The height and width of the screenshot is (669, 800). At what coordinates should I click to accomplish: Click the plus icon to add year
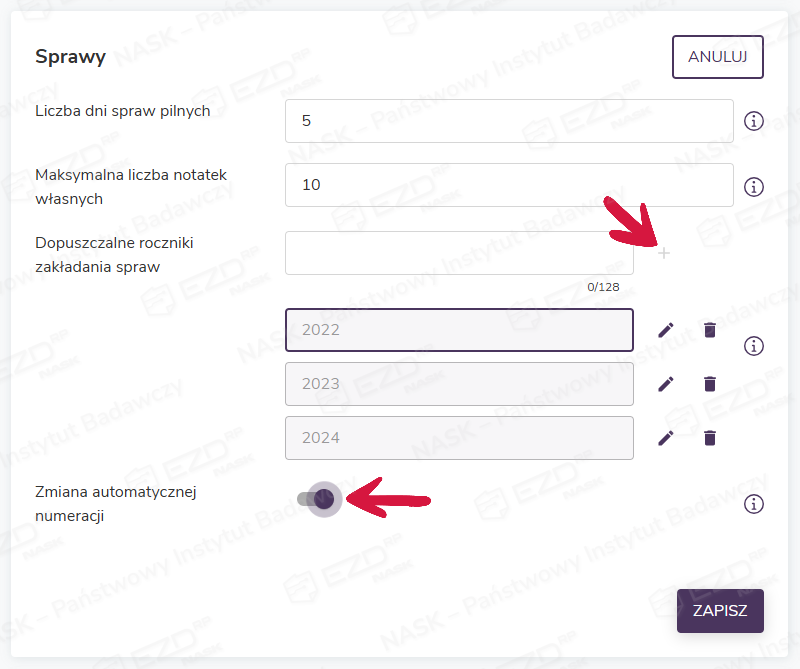tap(664, 253)
